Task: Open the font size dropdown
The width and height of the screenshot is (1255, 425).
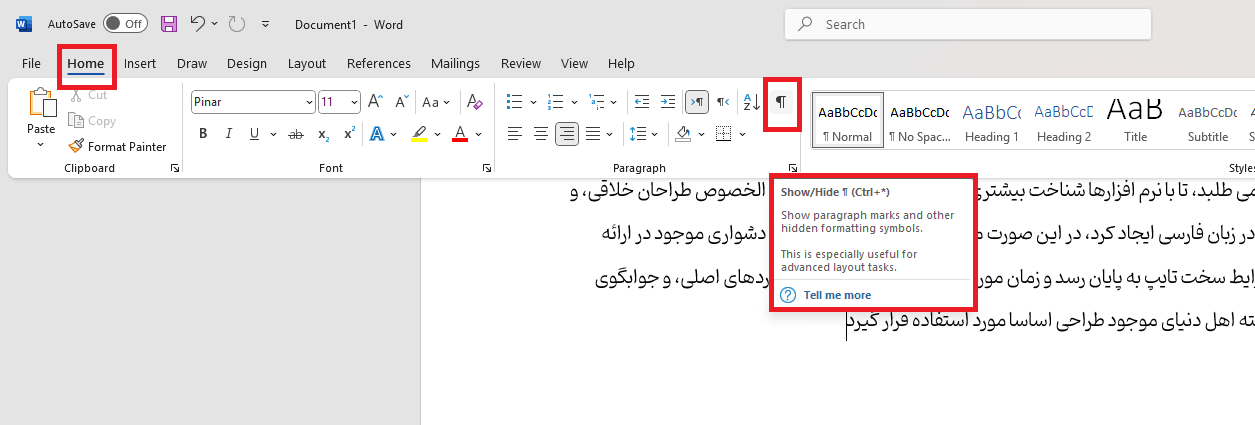Action: tap(354, 102)
